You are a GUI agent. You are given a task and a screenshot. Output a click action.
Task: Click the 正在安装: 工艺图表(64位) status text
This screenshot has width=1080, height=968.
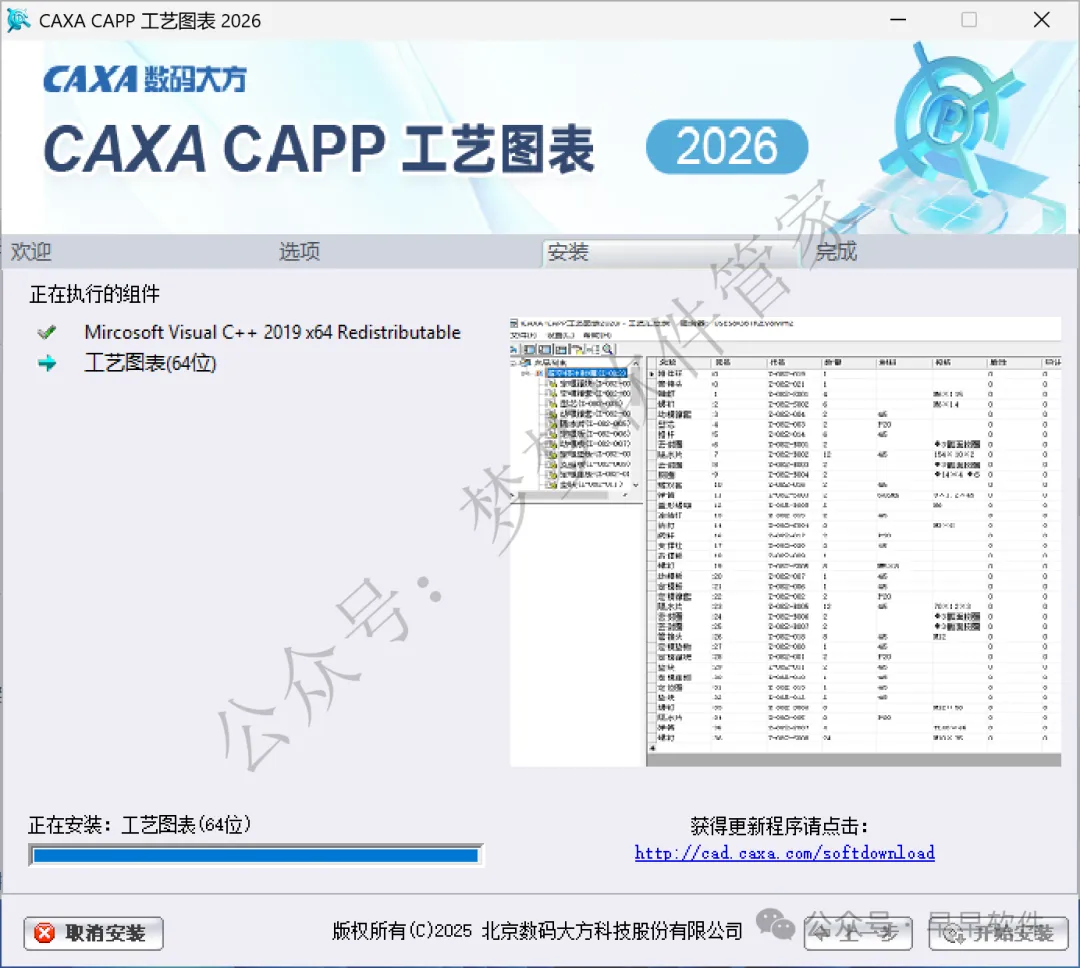pos(140,824)
